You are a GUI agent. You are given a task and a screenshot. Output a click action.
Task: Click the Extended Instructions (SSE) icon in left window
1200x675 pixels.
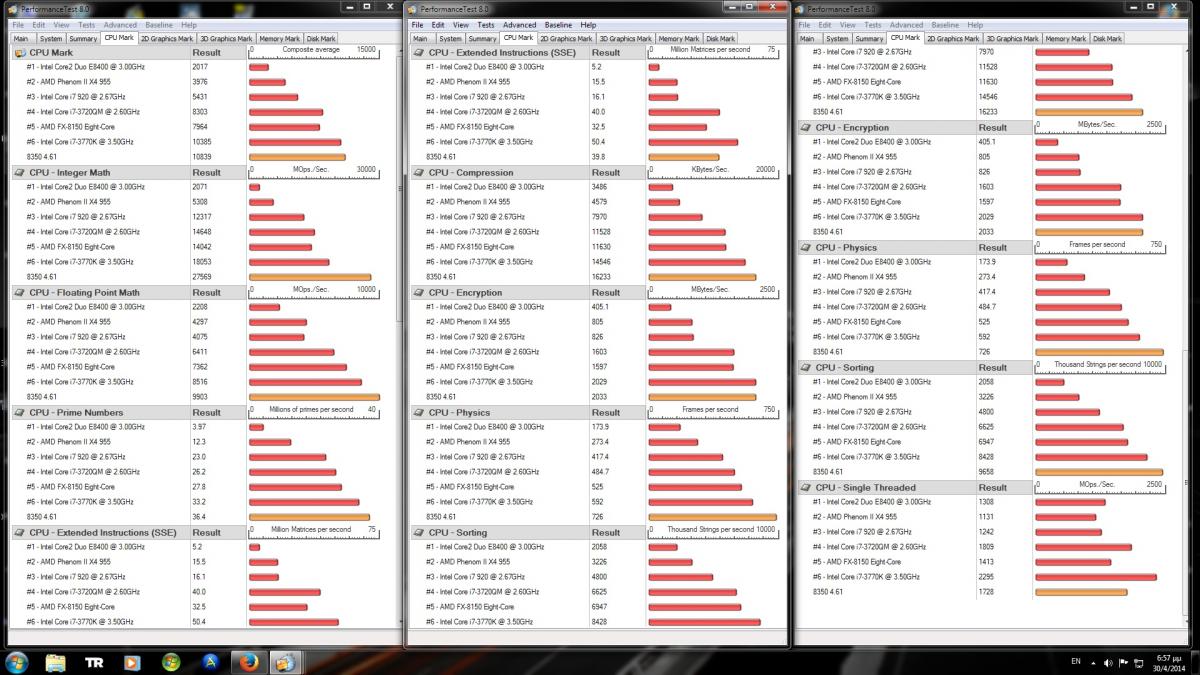click(20, 532)
